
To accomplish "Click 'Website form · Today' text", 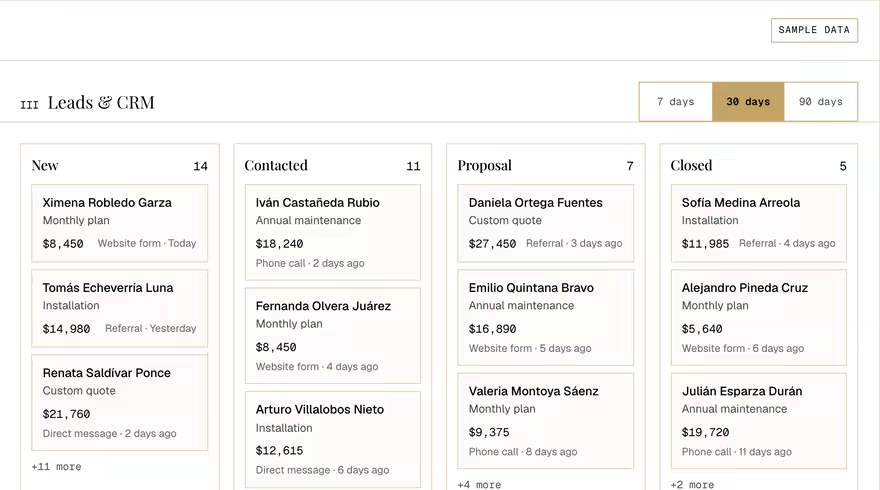I will pyautogui.click(x=147, y=244).
